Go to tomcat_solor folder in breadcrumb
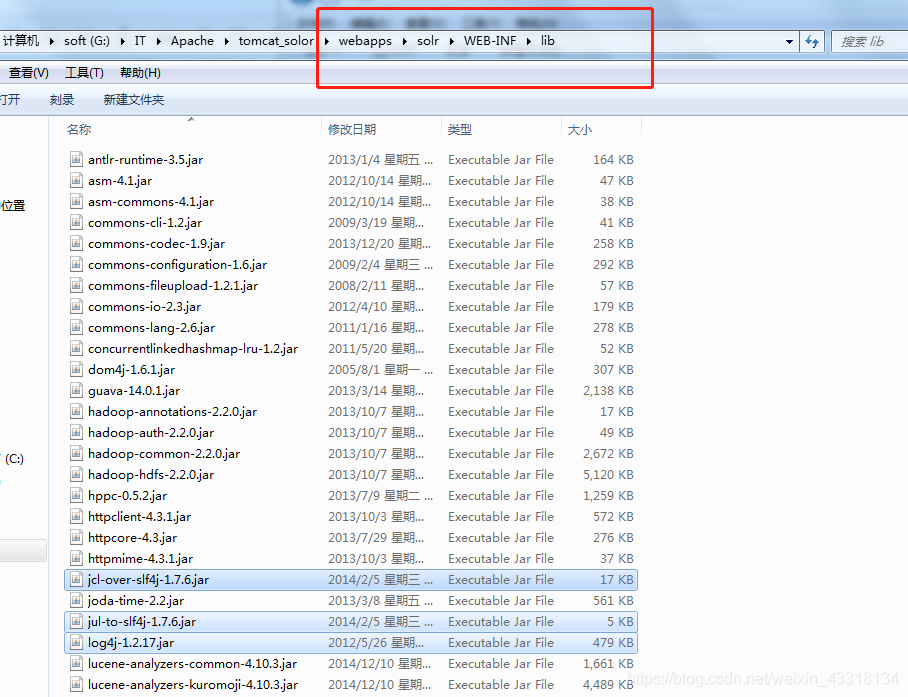This screenshot has width=908, height=697. click(276, 41)
